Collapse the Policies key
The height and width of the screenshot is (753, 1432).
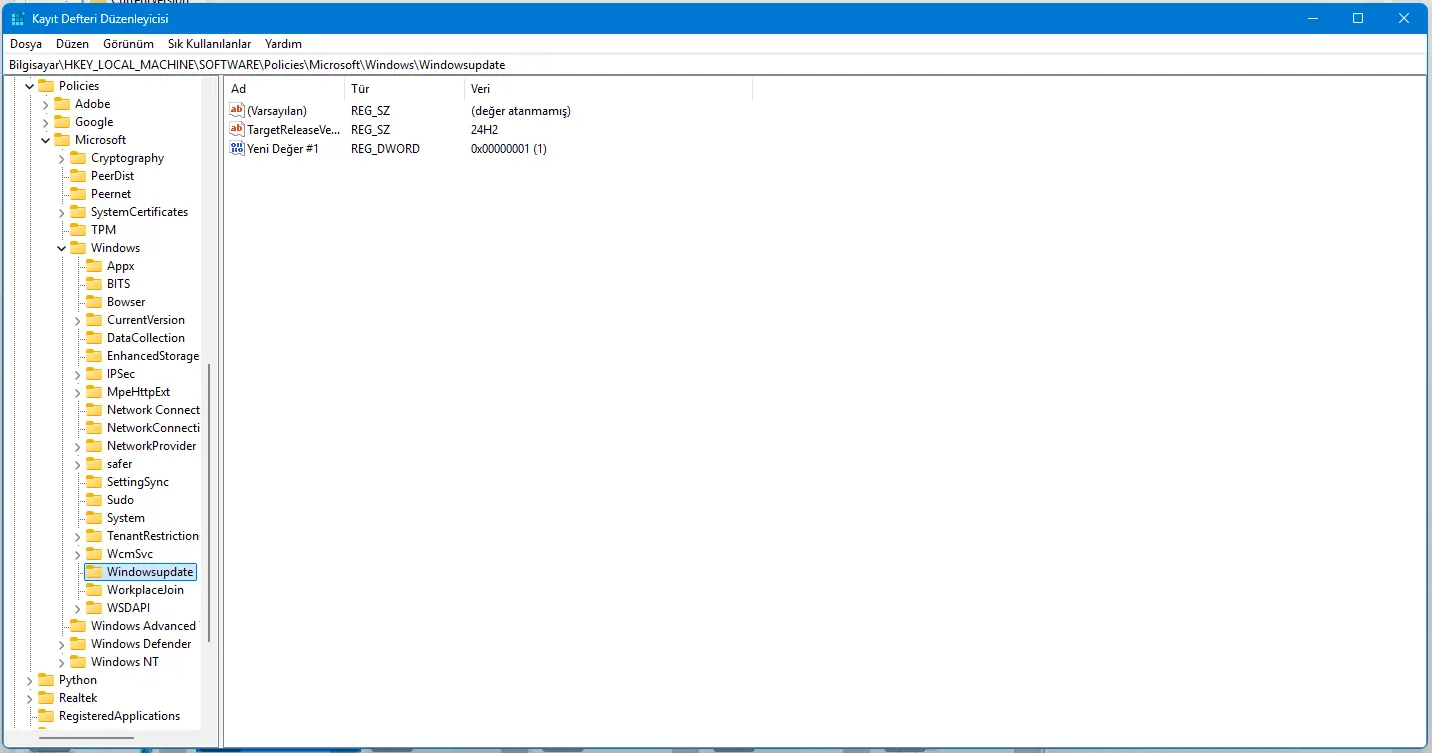30,86
